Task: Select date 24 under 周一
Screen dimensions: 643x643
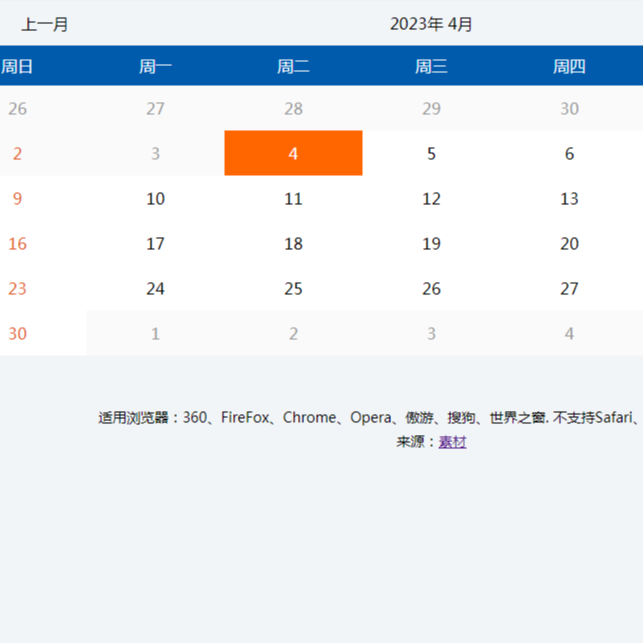Action: (155, 288)
